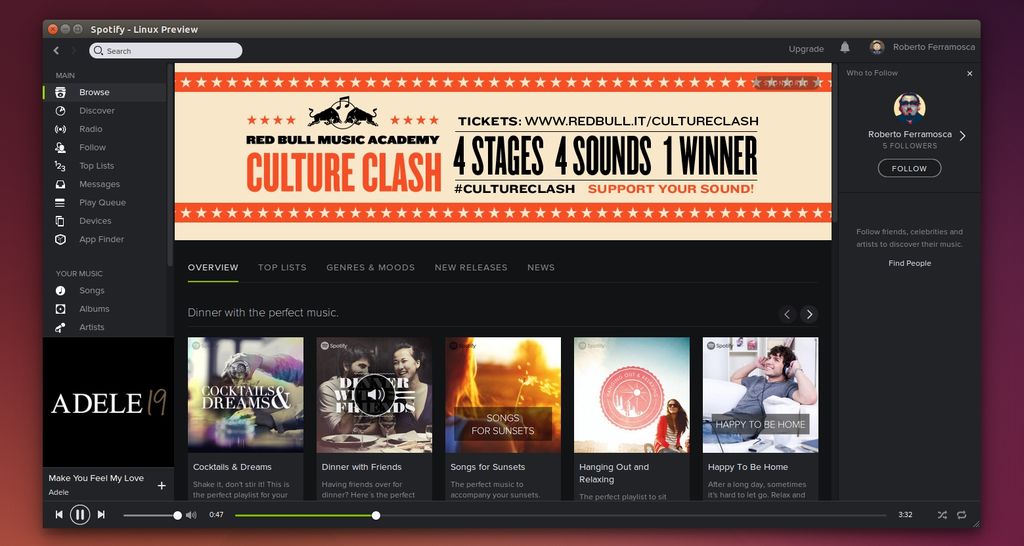This screenshot has height=546, width=1024.
Task: Click the Dinner with Friends title text
Action: 362,467
